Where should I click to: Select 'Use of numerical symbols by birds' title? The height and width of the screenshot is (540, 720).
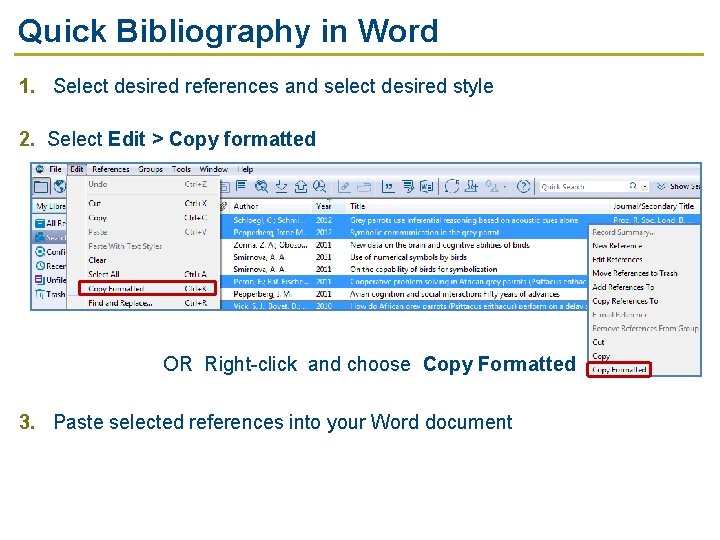coord(408,257)
